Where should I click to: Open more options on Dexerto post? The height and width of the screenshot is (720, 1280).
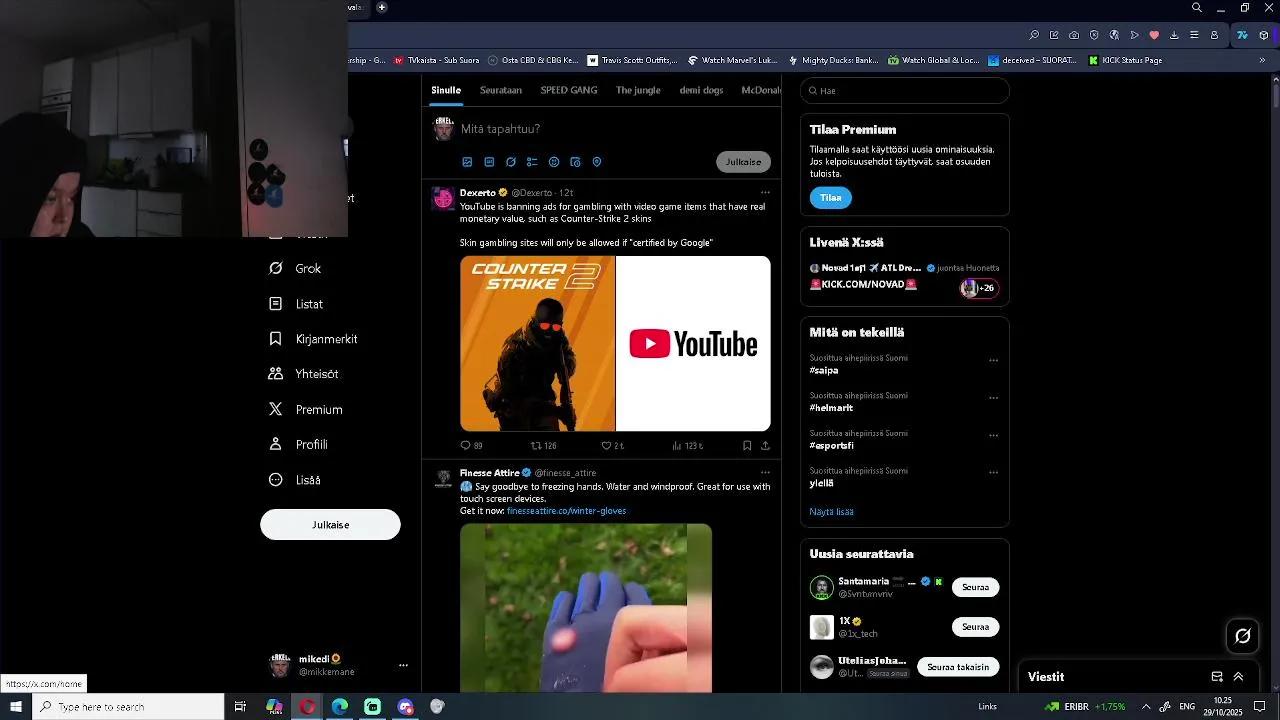pos(765,192)
